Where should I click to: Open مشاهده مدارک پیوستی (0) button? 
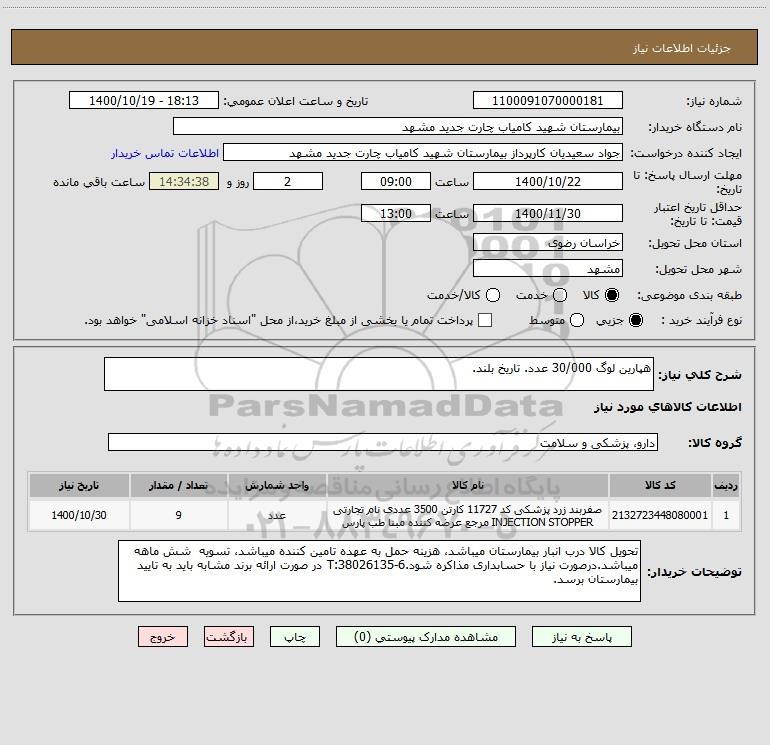426,637
